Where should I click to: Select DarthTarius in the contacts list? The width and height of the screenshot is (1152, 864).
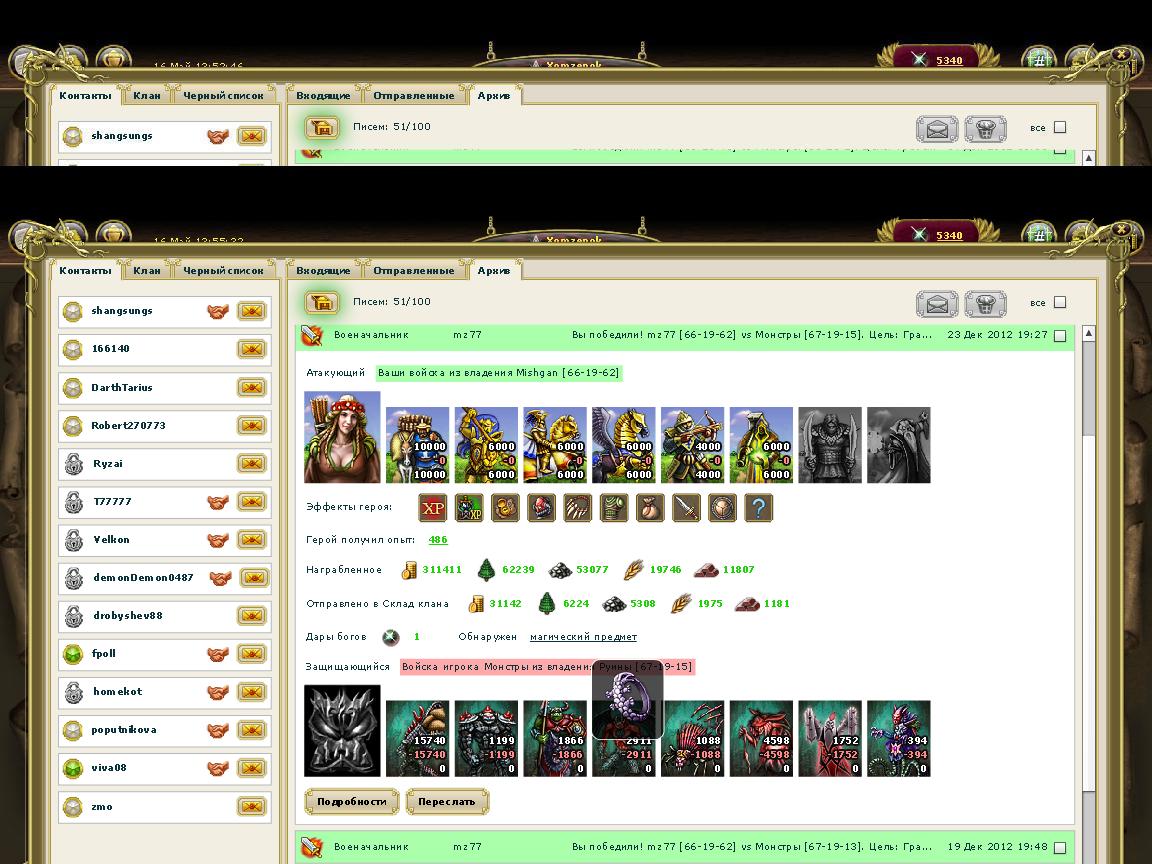coord(122,388)
